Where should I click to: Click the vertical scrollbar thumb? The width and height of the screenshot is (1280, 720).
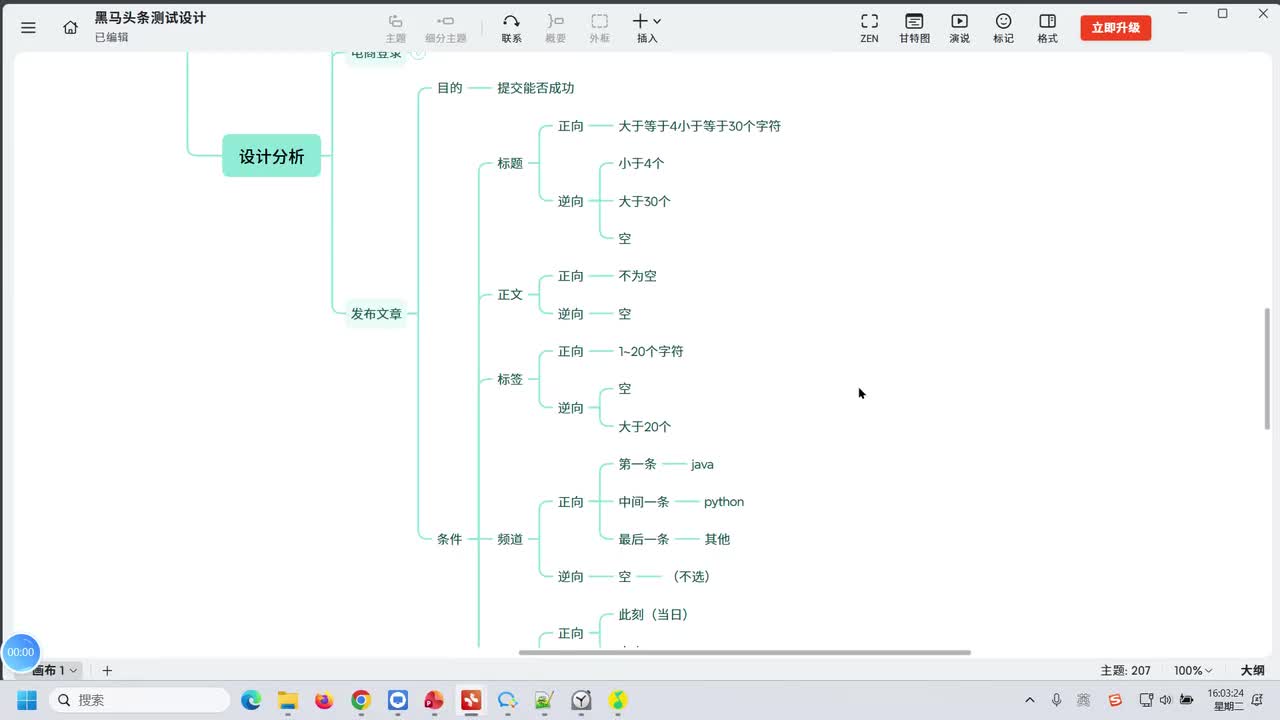[x=1268, y=369]
